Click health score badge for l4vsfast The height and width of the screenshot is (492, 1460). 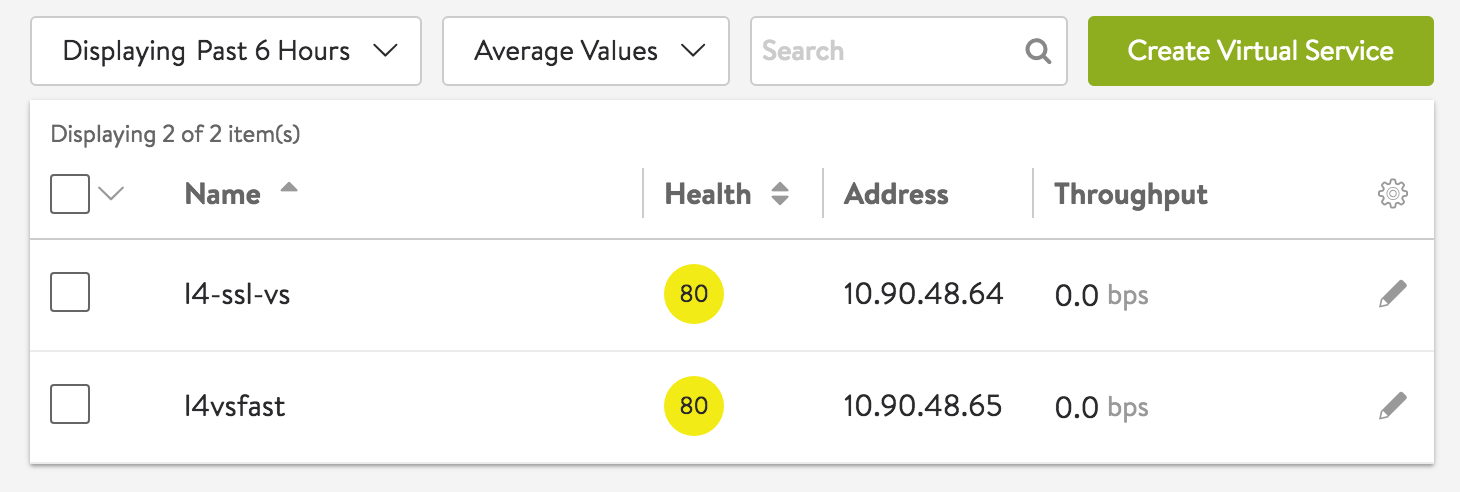click(693, 406)
